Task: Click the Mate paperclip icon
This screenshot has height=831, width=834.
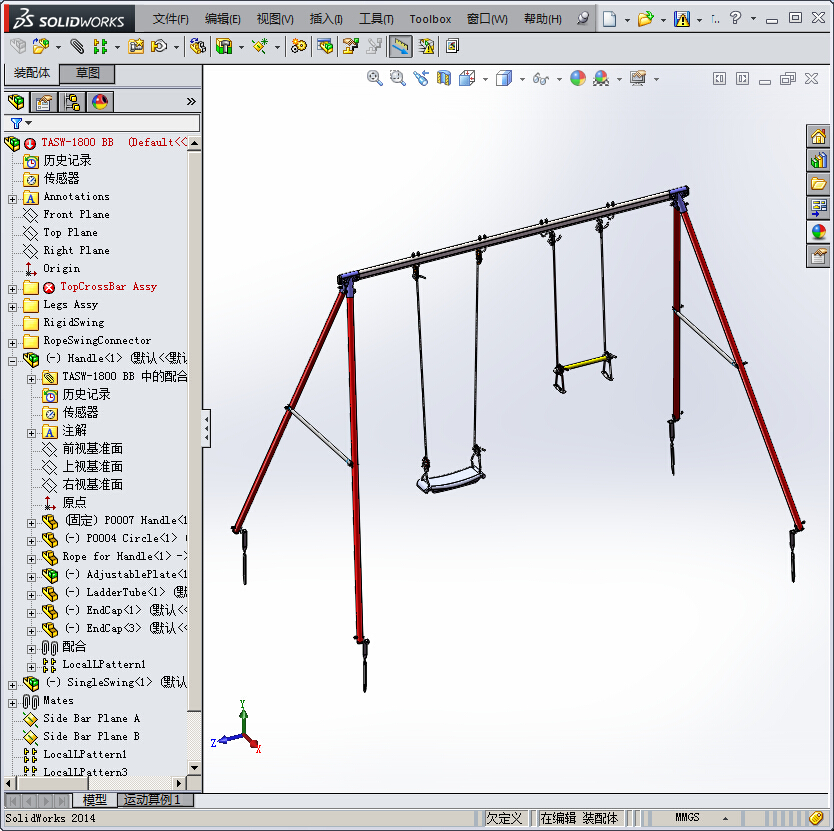Action: click(77, 47)
